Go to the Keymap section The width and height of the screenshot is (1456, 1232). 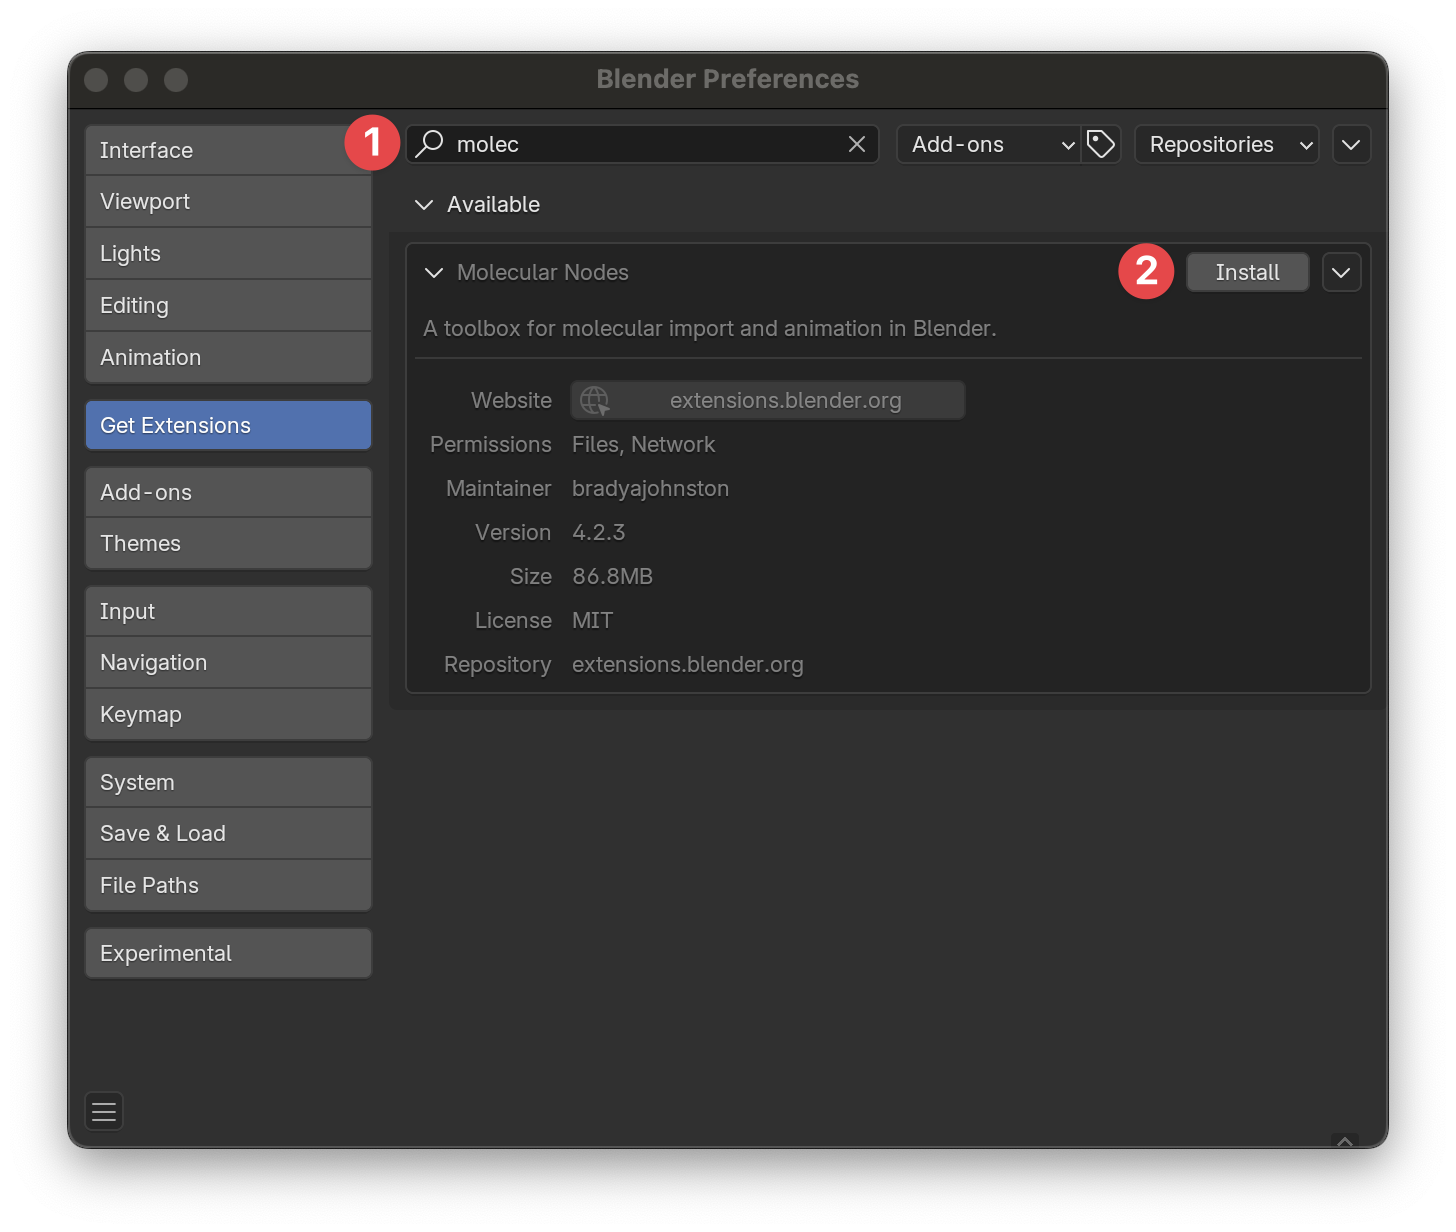[228, 714]
